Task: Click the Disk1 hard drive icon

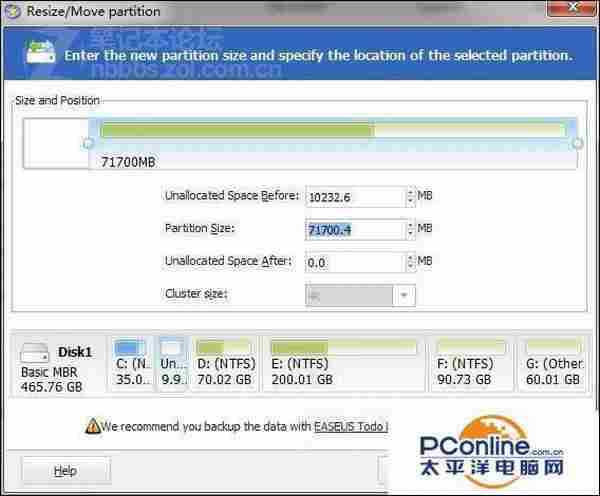Action: coord(36,353)
